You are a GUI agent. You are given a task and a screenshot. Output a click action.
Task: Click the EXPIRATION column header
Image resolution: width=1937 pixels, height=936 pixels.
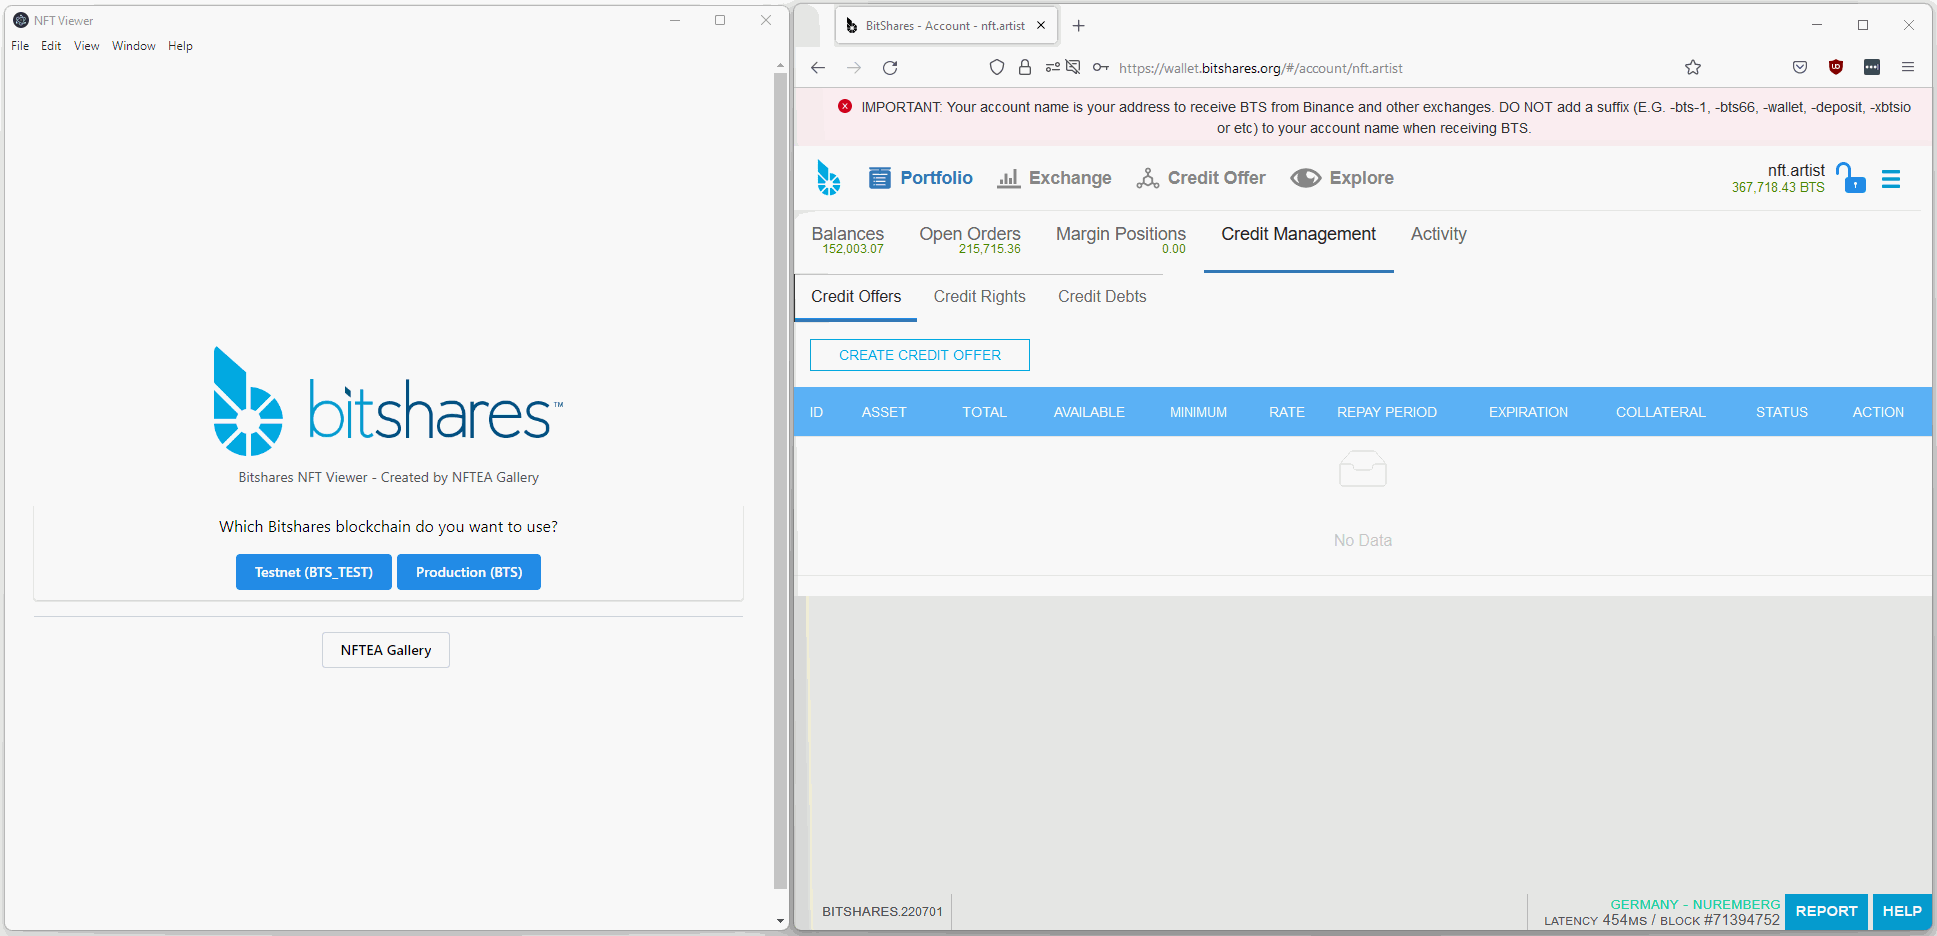(x=1528, y=412)
